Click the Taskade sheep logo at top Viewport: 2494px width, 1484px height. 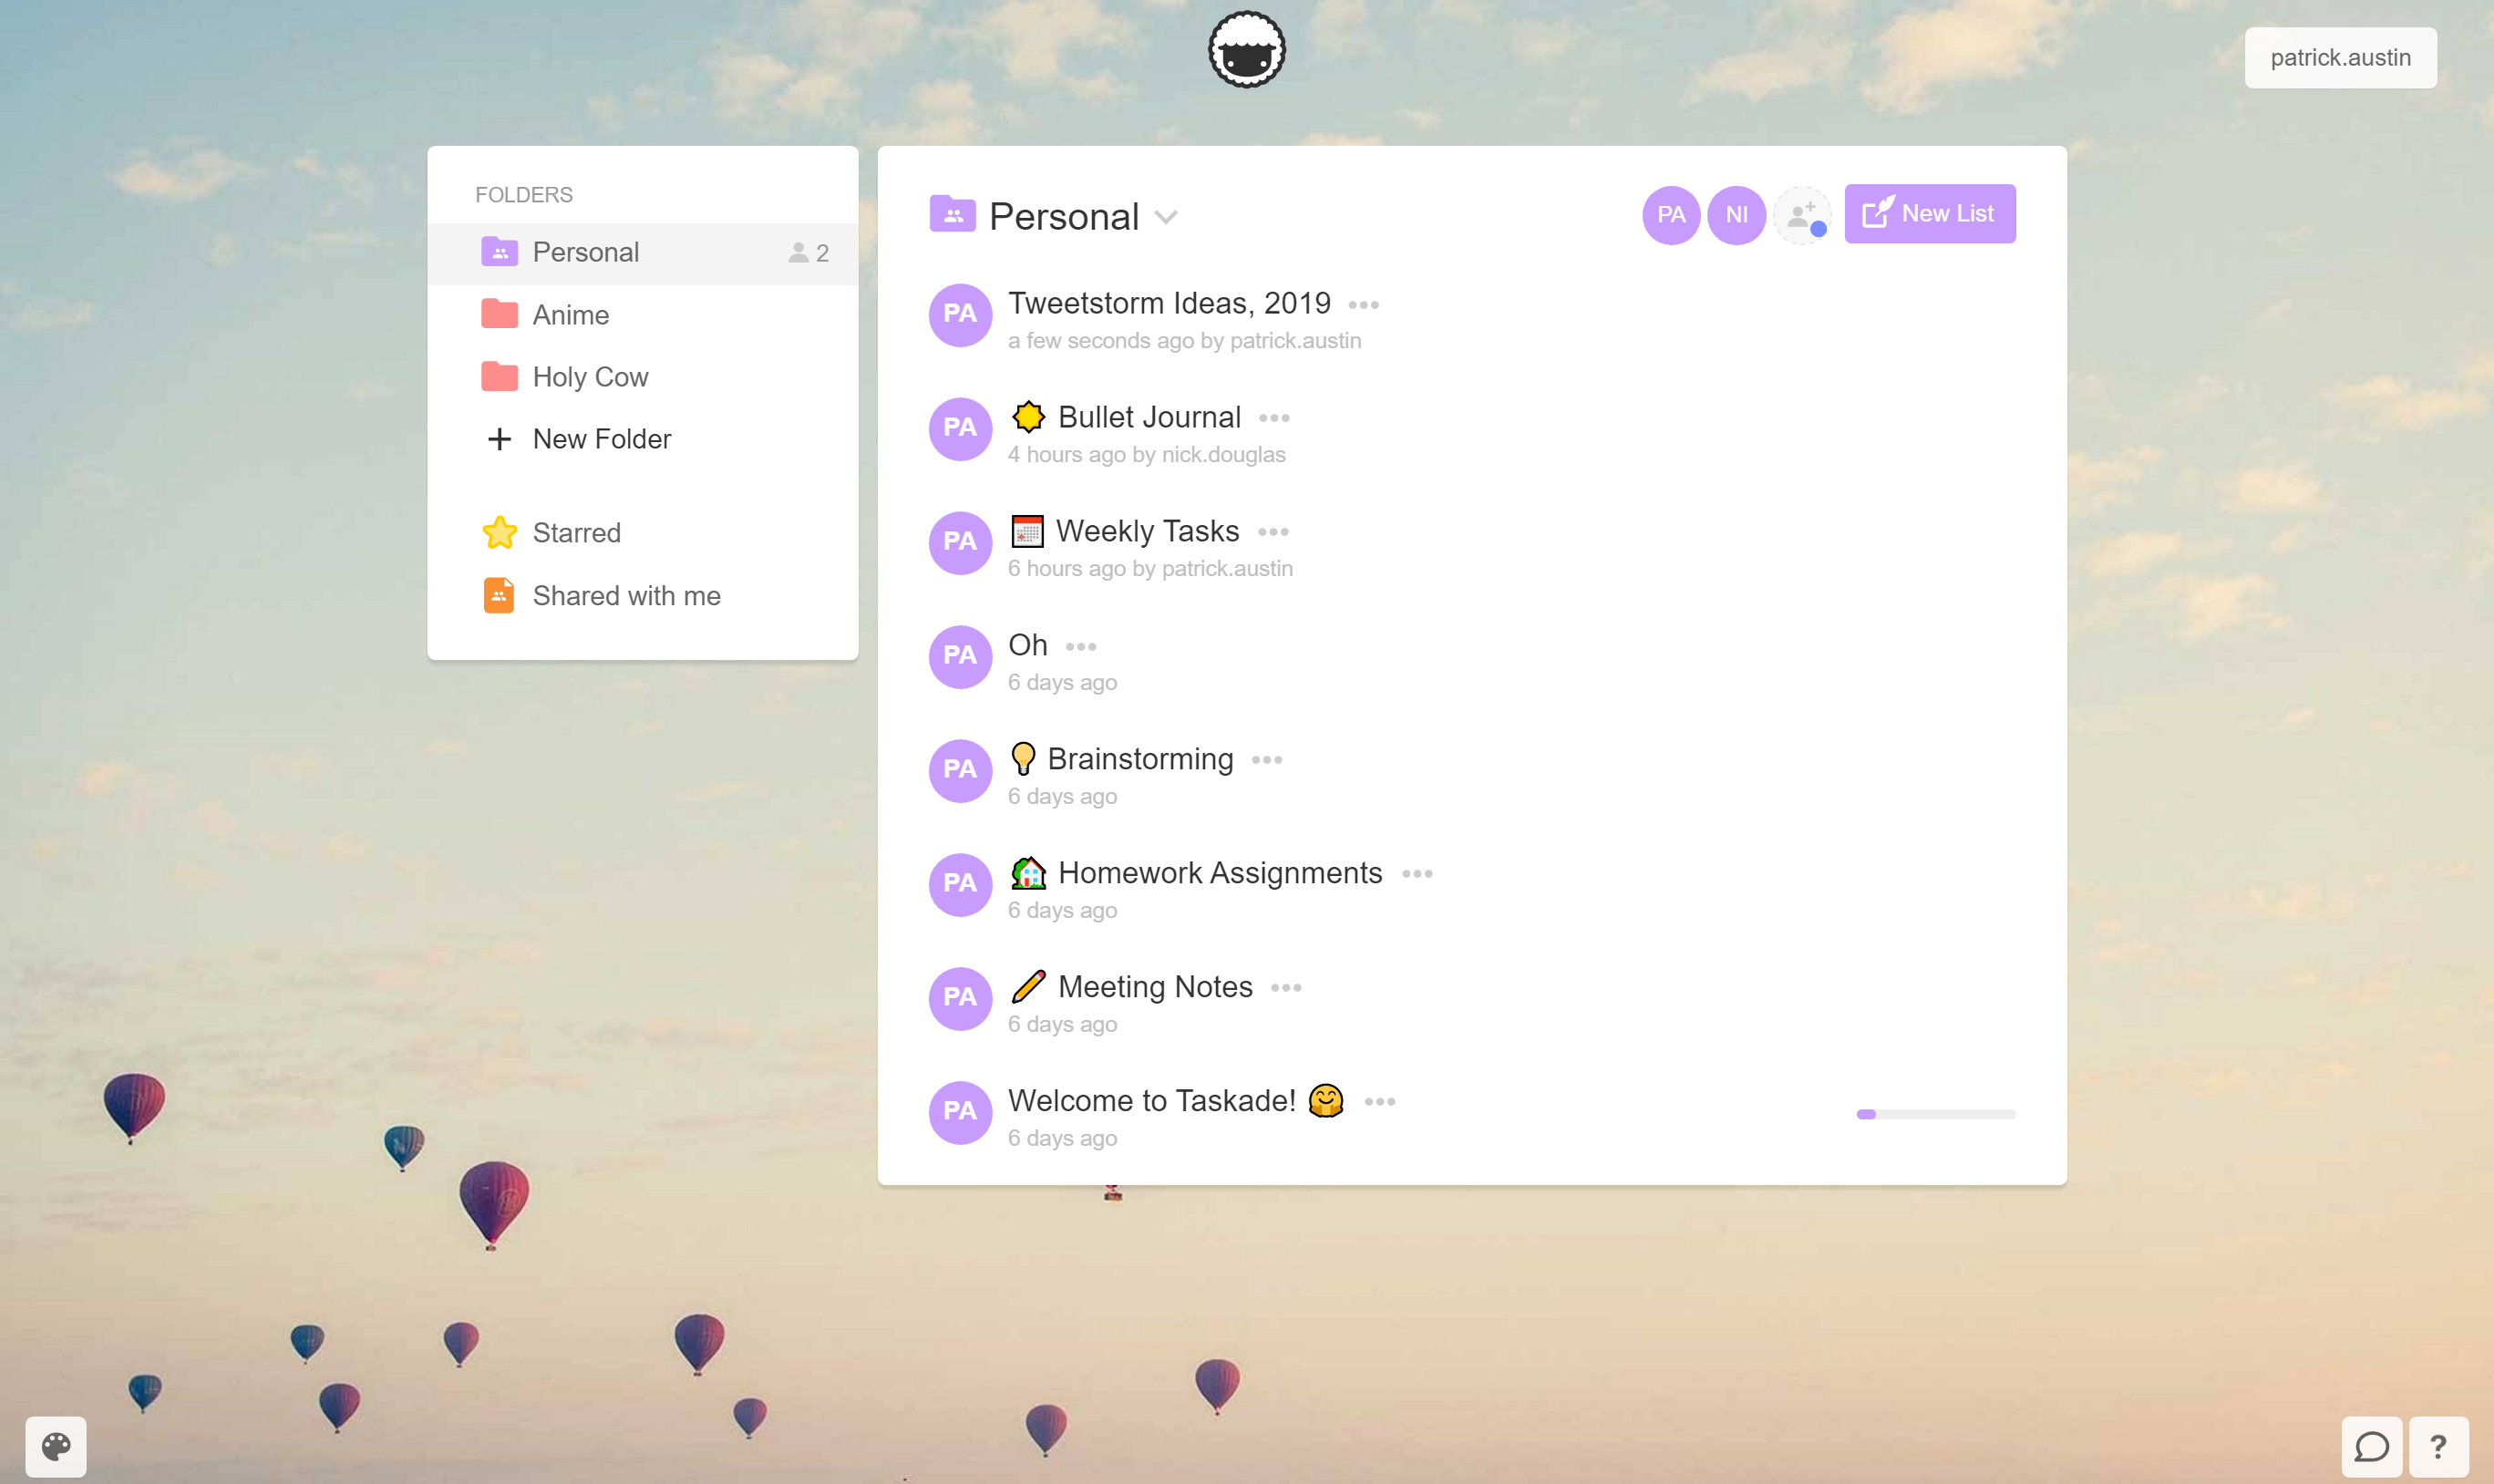1246,49
